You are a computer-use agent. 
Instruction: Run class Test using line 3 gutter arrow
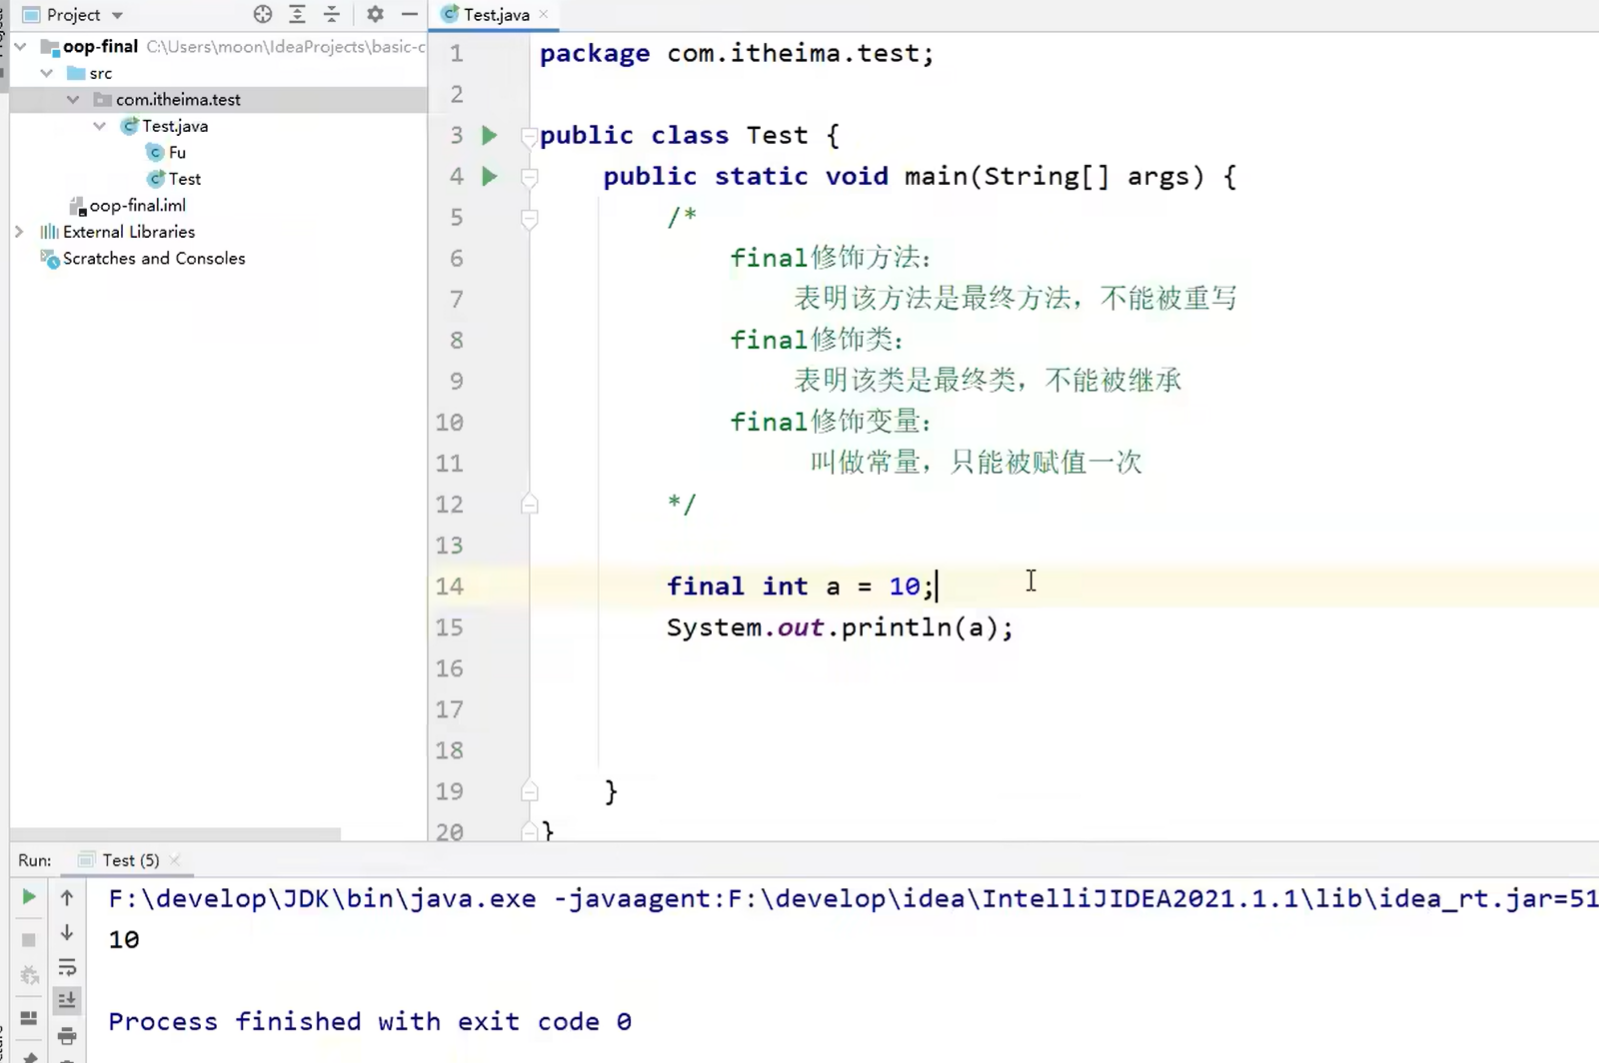[x=489, y=135]
